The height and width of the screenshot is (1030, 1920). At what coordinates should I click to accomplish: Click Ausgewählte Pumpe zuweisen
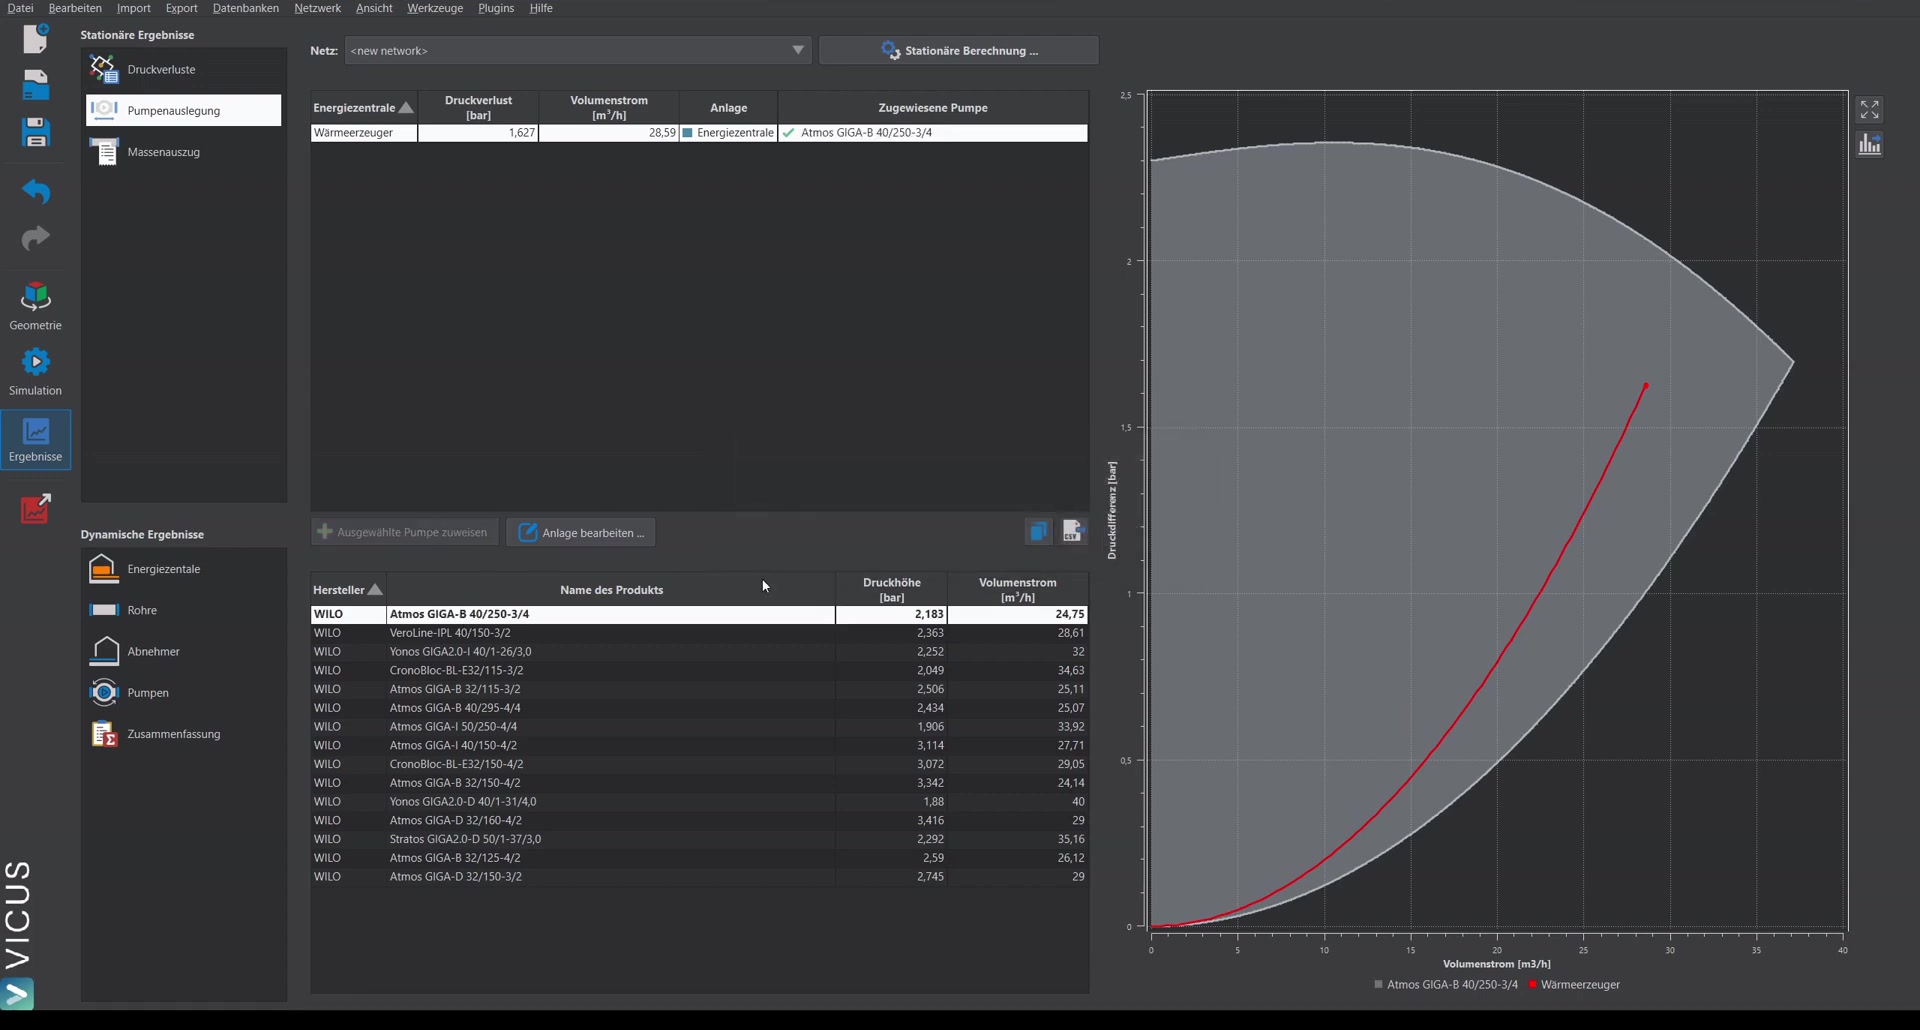403,532
